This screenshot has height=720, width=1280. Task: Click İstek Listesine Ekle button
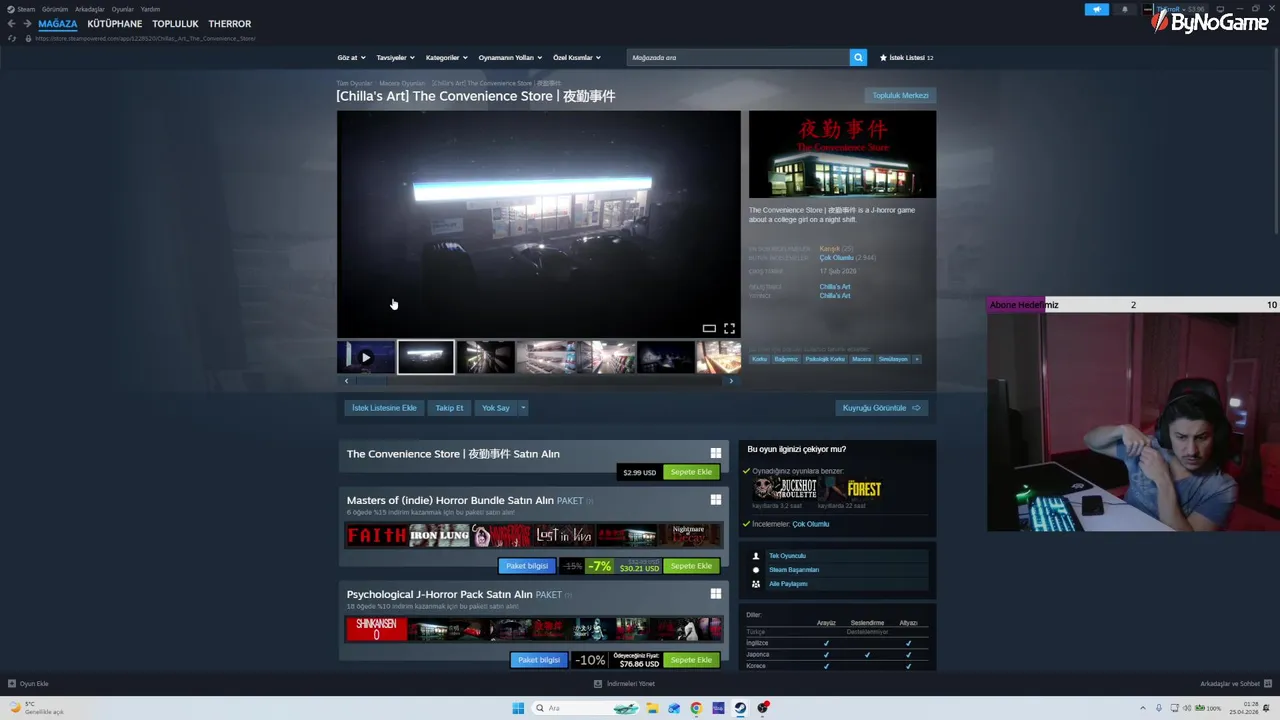pos(384,408)
